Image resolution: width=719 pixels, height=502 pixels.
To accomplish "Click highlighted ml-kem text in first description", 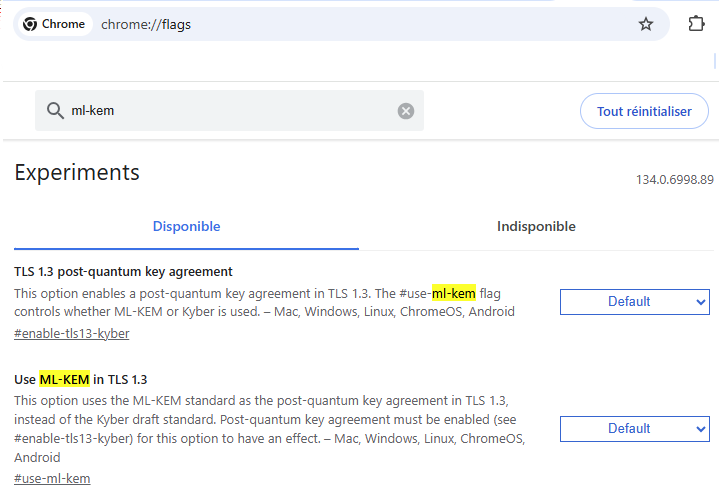I will point(453,293).
